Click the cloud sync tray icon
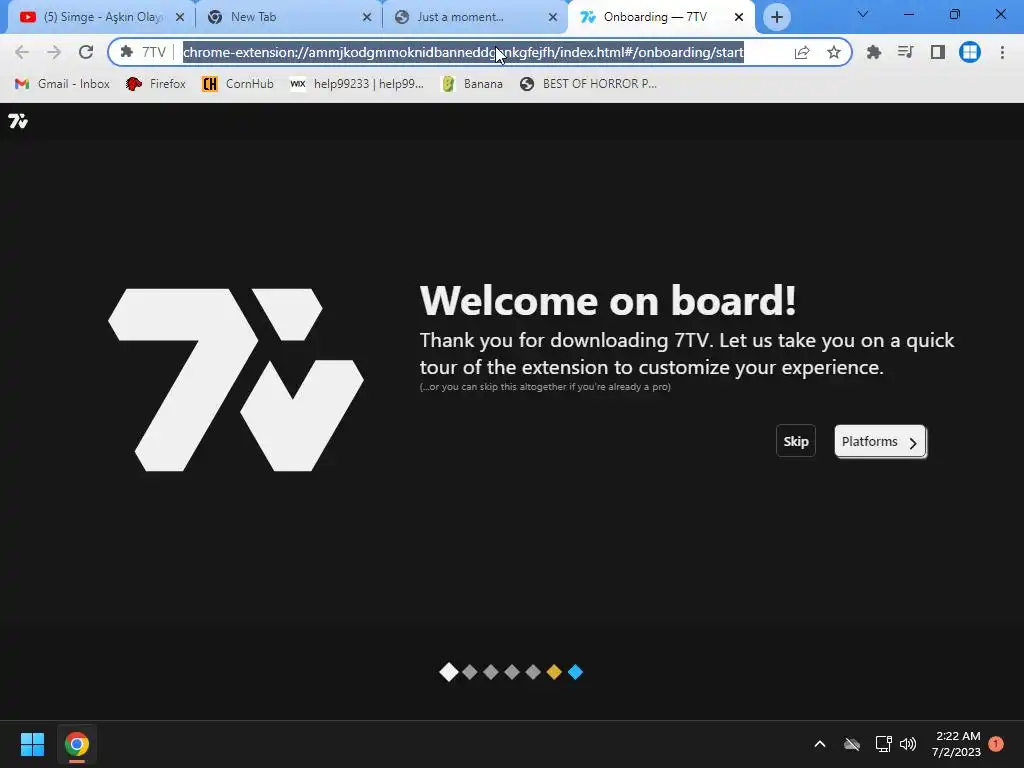Screen dimensions: 1024x768 click(x=852, y=744)
